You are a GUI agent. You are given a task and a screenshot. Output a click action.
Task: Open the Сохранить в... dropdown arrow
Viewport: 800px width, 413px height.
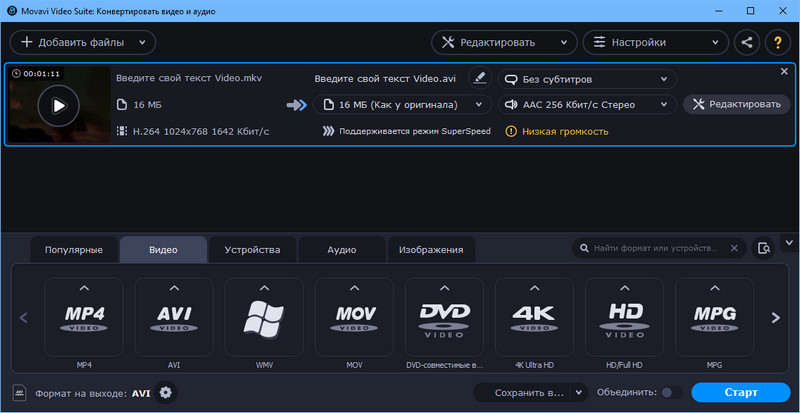coord(579,393)
